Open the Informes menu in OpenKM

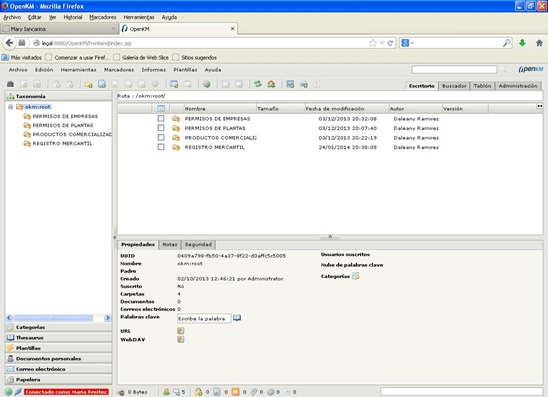(153, 70)
